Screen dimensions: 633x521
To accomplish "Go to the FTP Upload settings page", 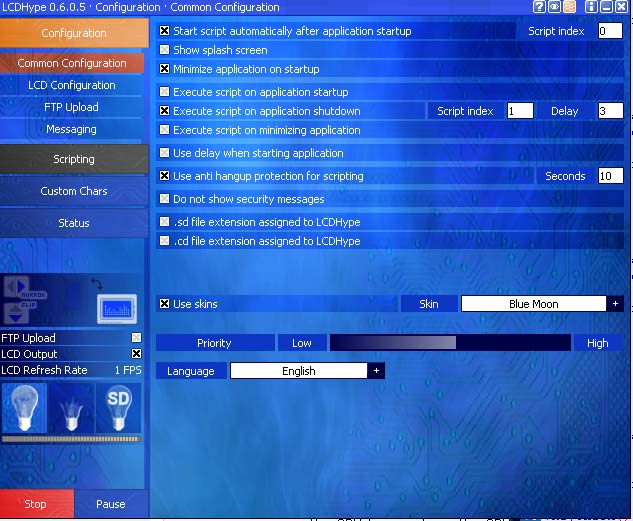I will 72,107.
